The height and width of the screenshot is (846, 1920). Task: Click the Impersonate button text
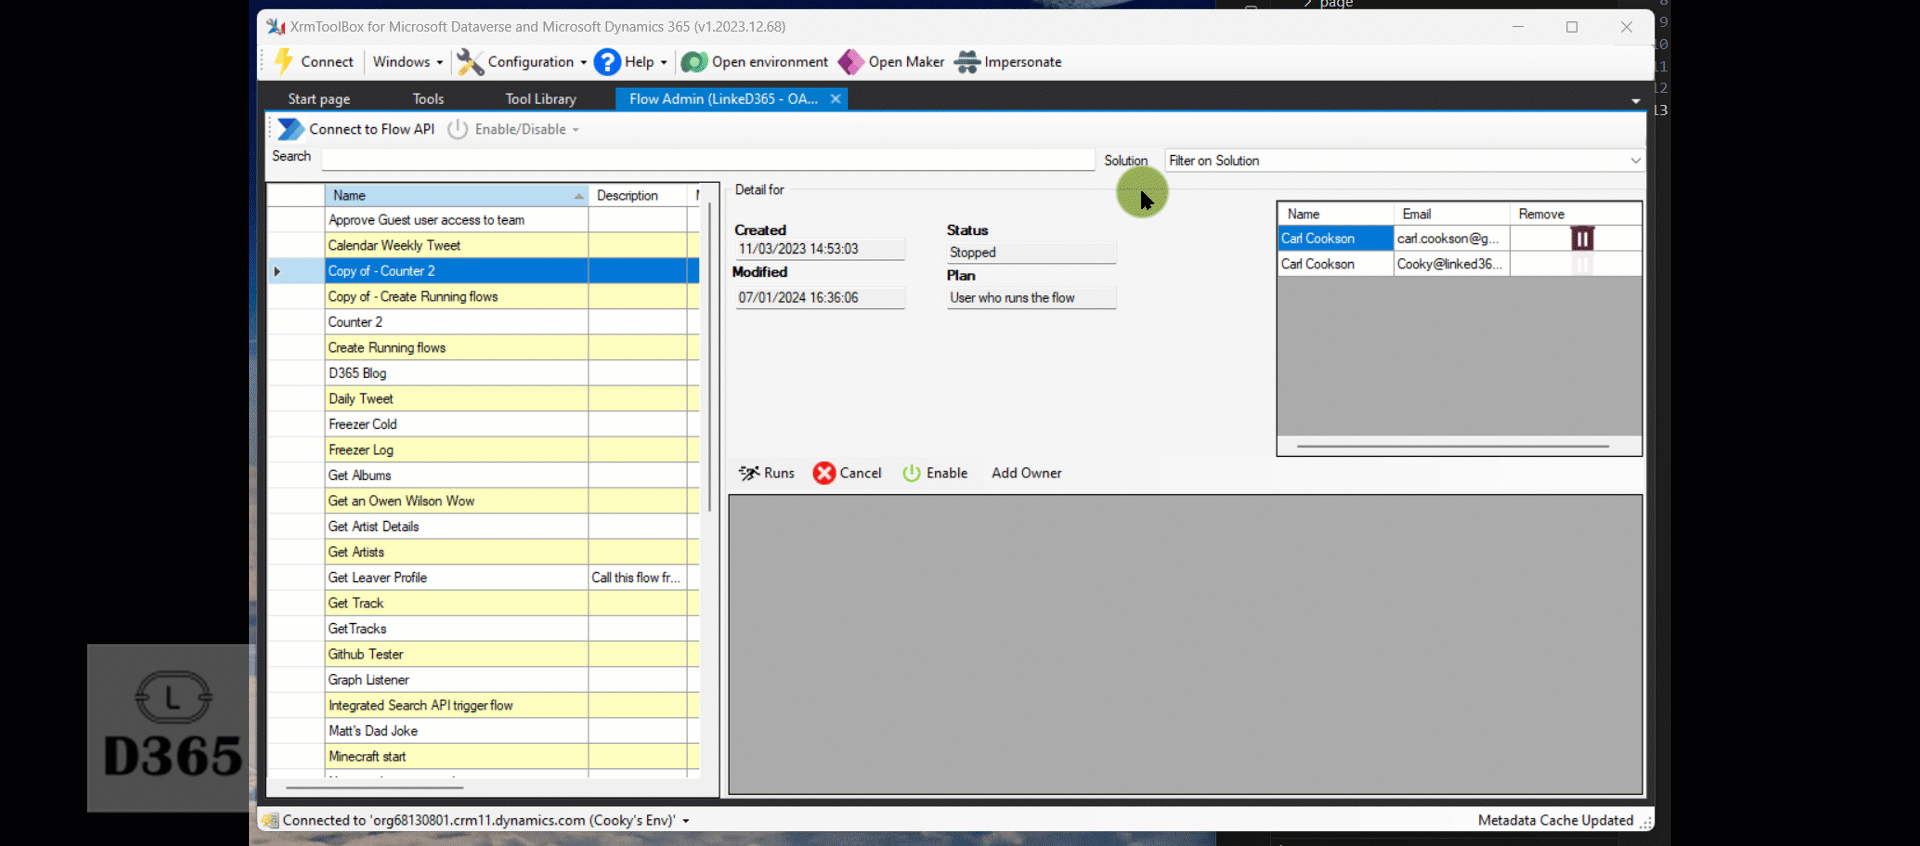(x=1022, y=62)
